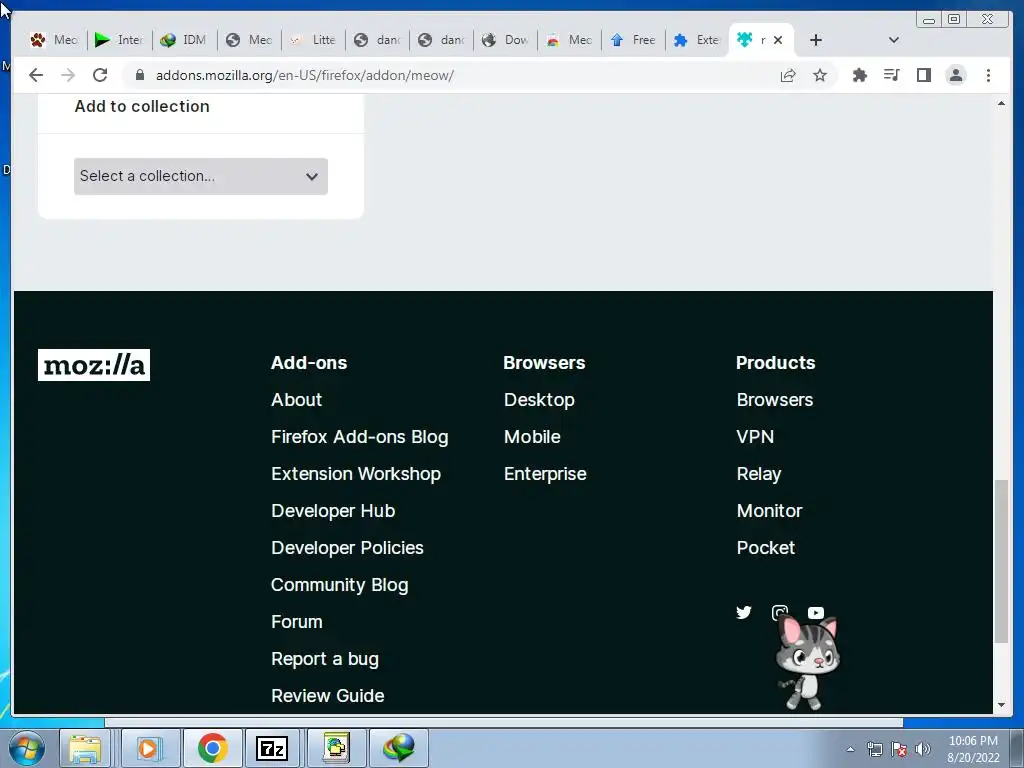This screenshot has width=1024, height=768.
Task: Switch to the Dow tab
Action: (505, 40)
